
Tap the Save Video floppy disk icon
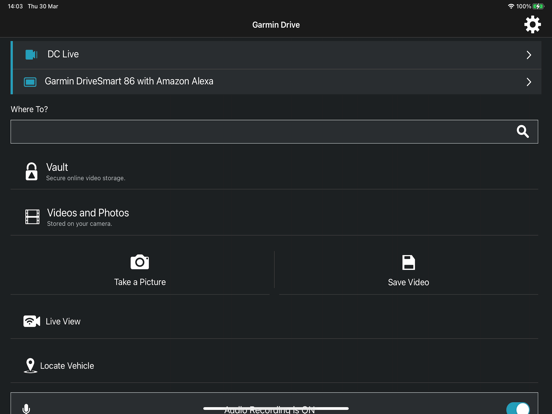coord(408,263)
